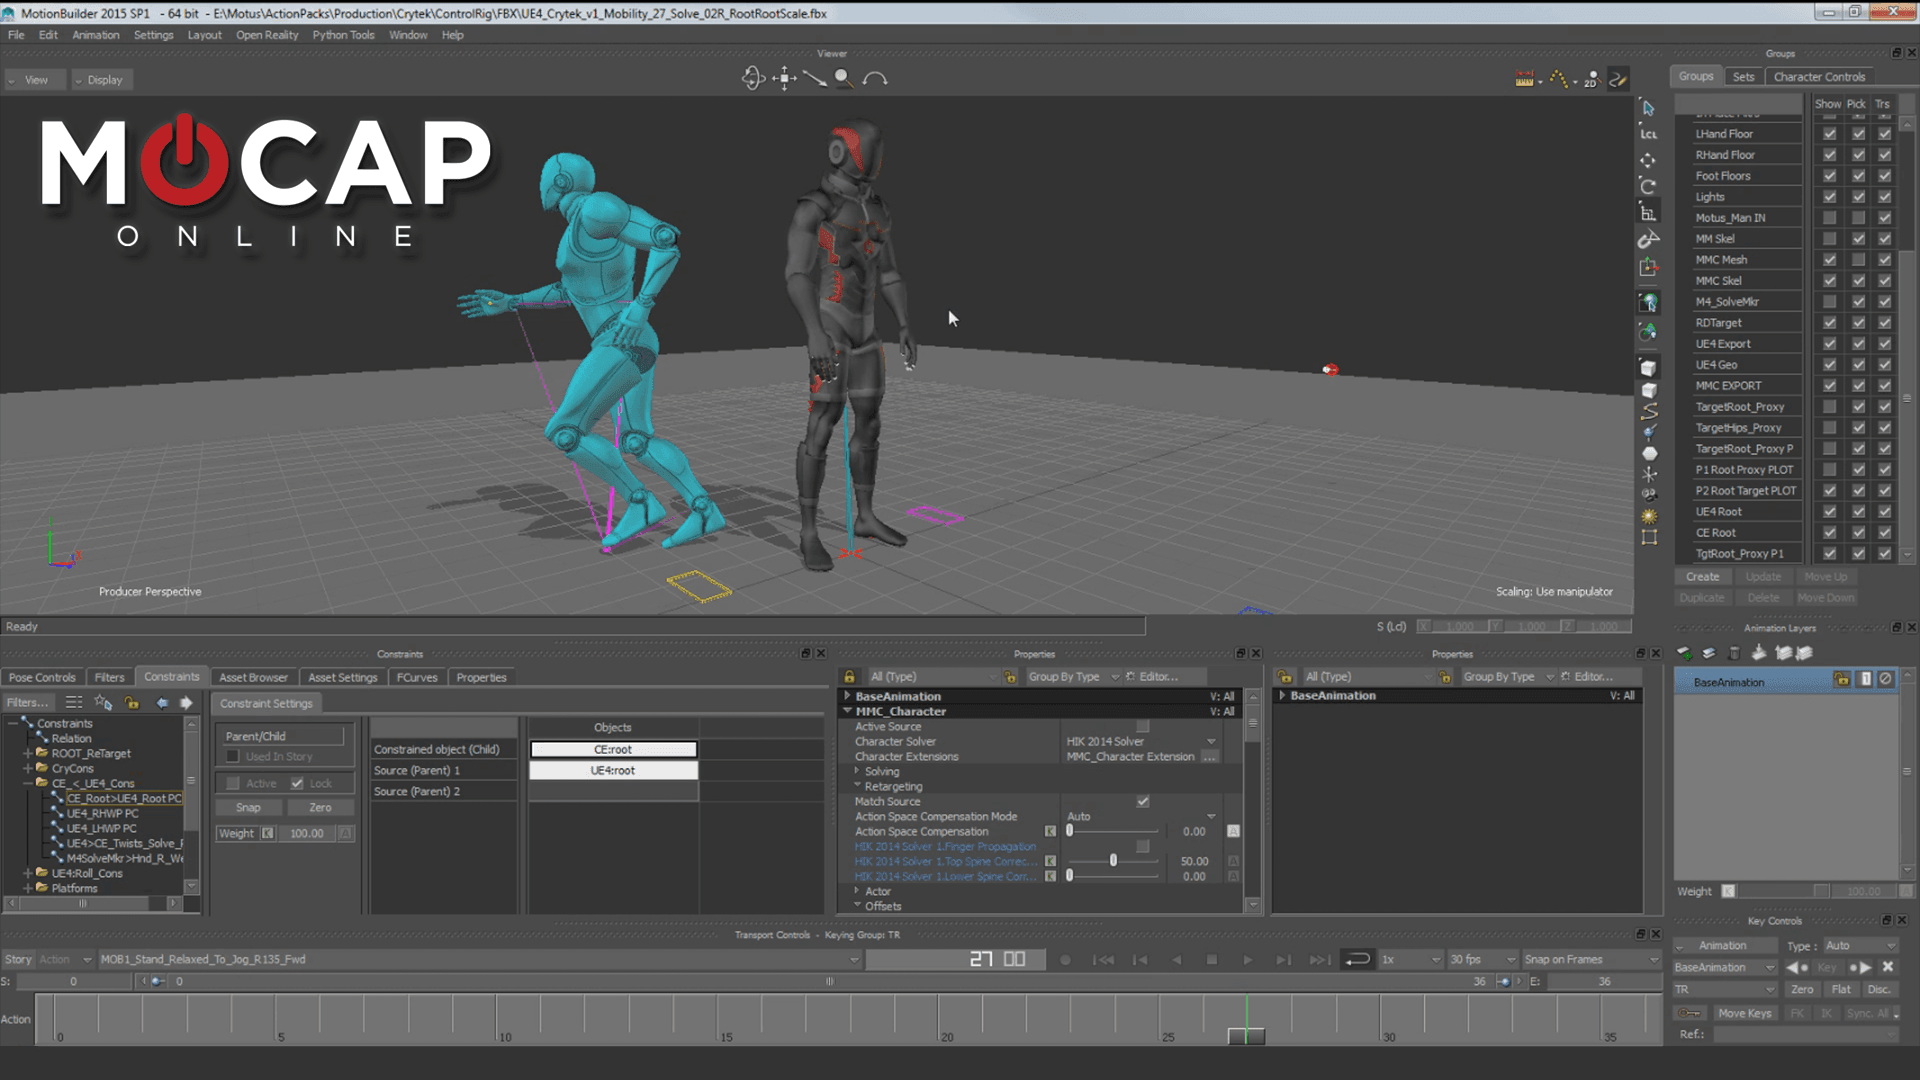Toggle the Show checkbox for Lights group
The width and height of the screenshot is (1920, 1080).
click(x=1830, y=197)
